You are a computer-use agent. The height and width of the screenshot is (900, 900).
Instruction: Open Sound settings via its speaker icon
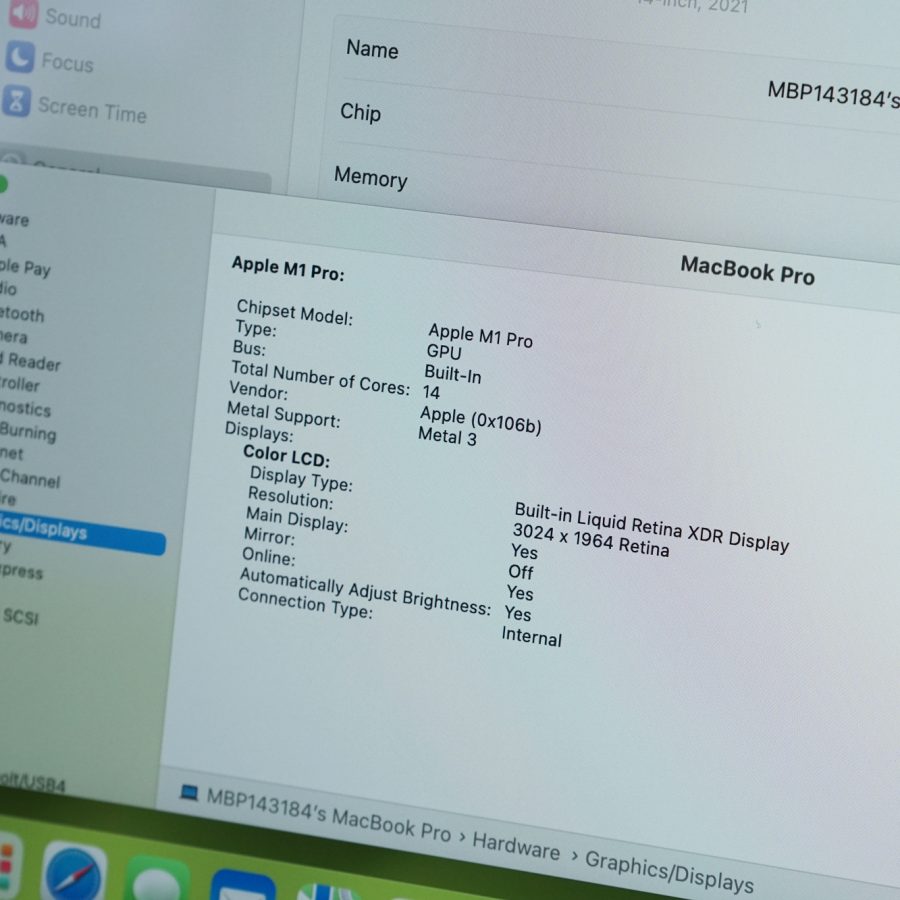tap(23, 13)
